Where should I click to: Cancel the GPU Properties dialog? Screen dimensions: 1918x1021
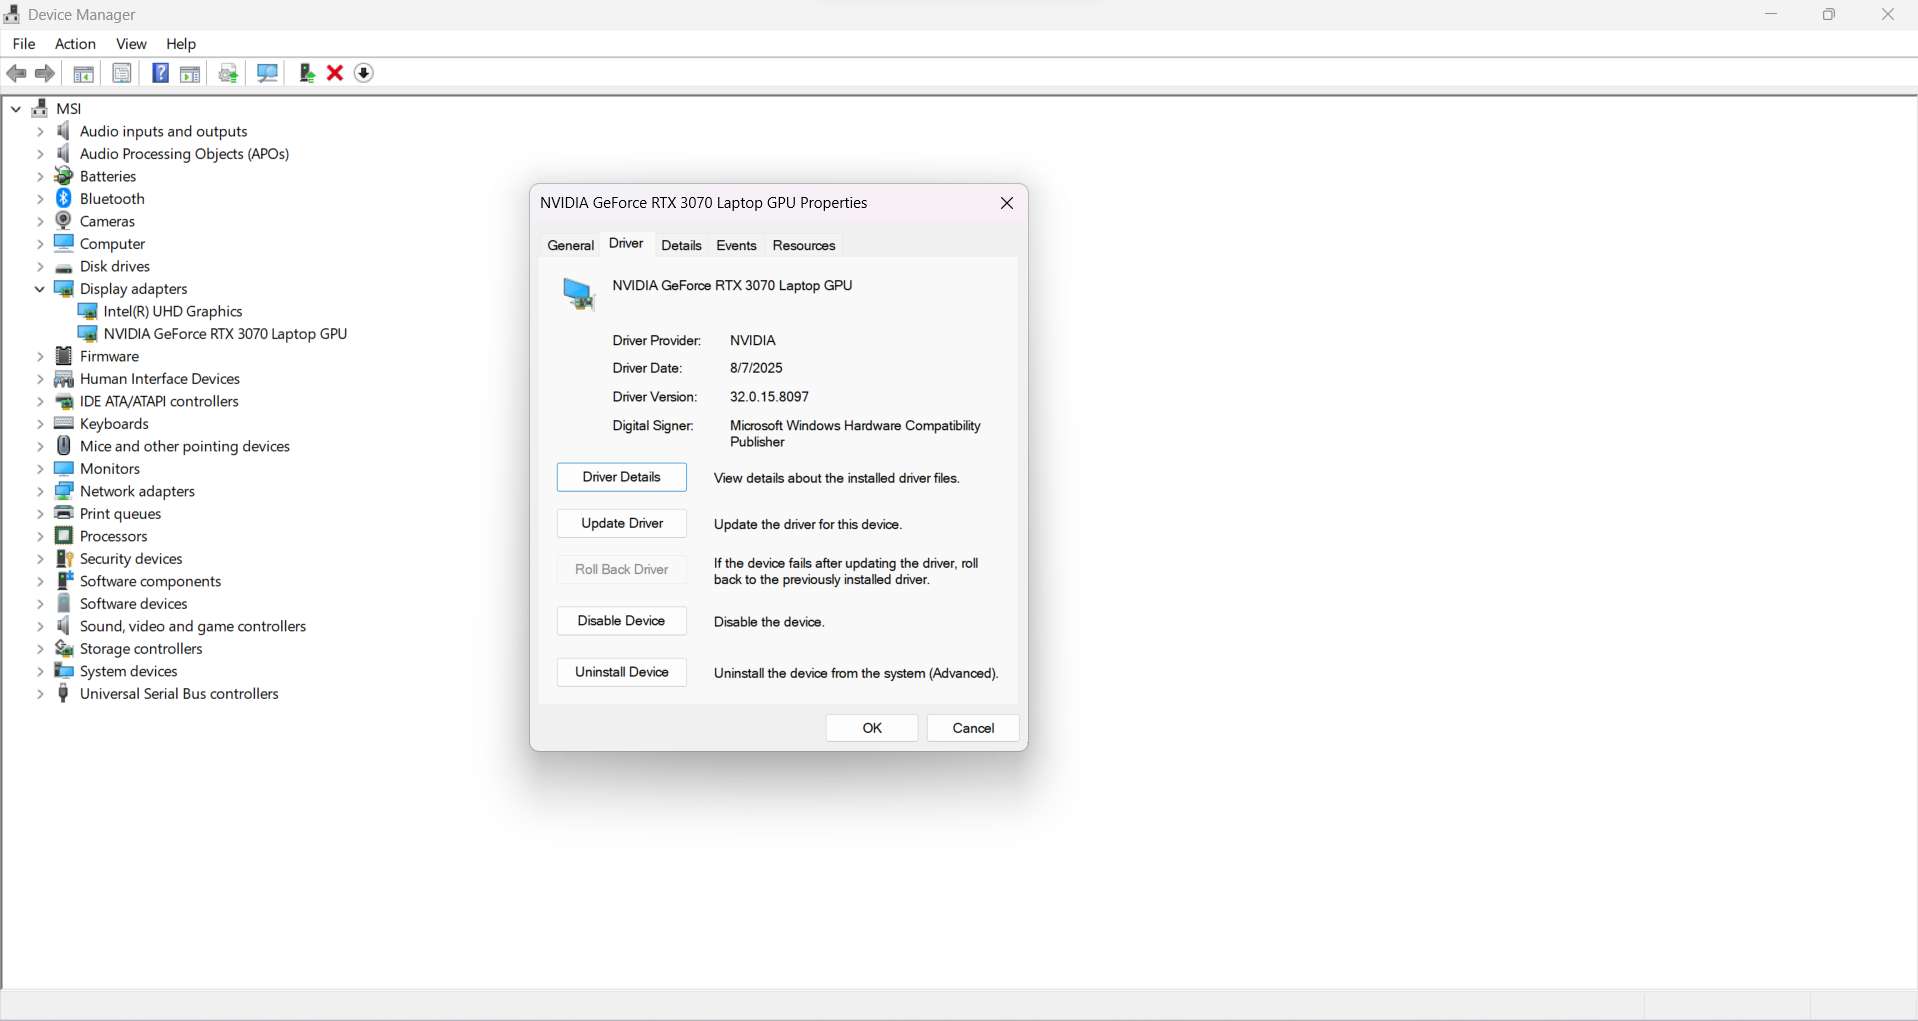(973, 728)
